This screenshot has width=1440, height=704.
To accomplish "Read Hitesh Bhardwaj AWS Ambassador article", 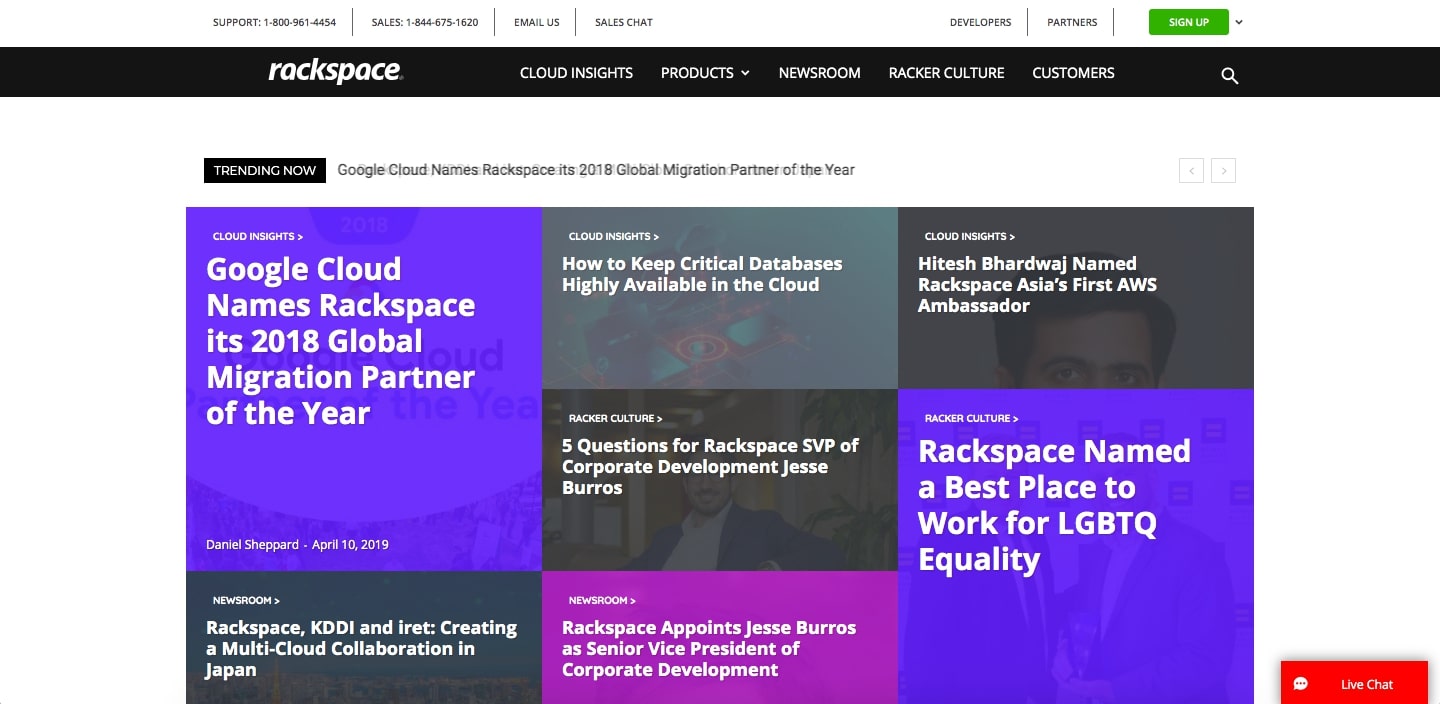I will click(x=1037, y=285).
